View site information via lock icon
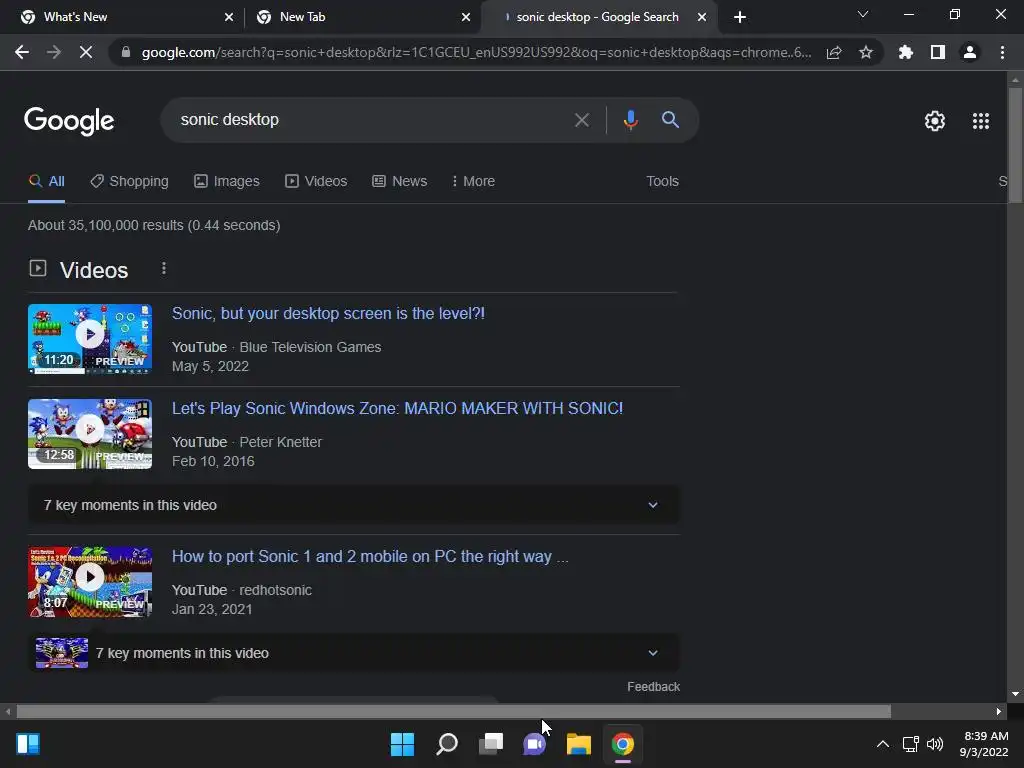 126,52
